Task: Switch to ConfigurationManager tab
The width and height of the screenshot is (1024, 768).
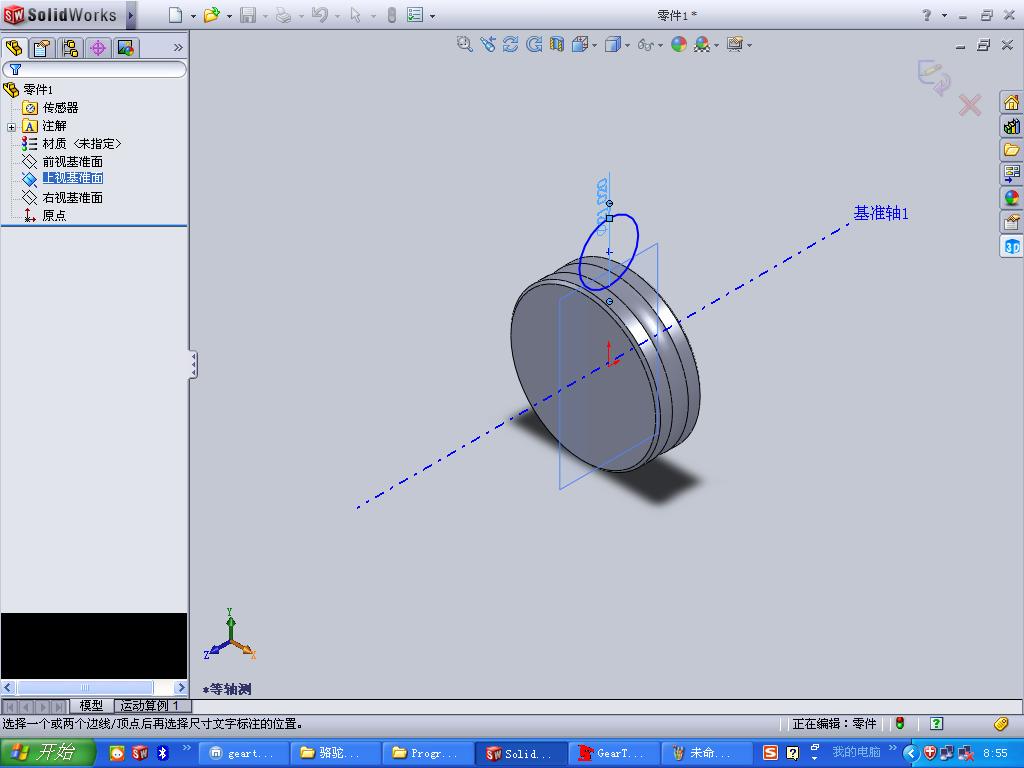Action: coord(69,48)
